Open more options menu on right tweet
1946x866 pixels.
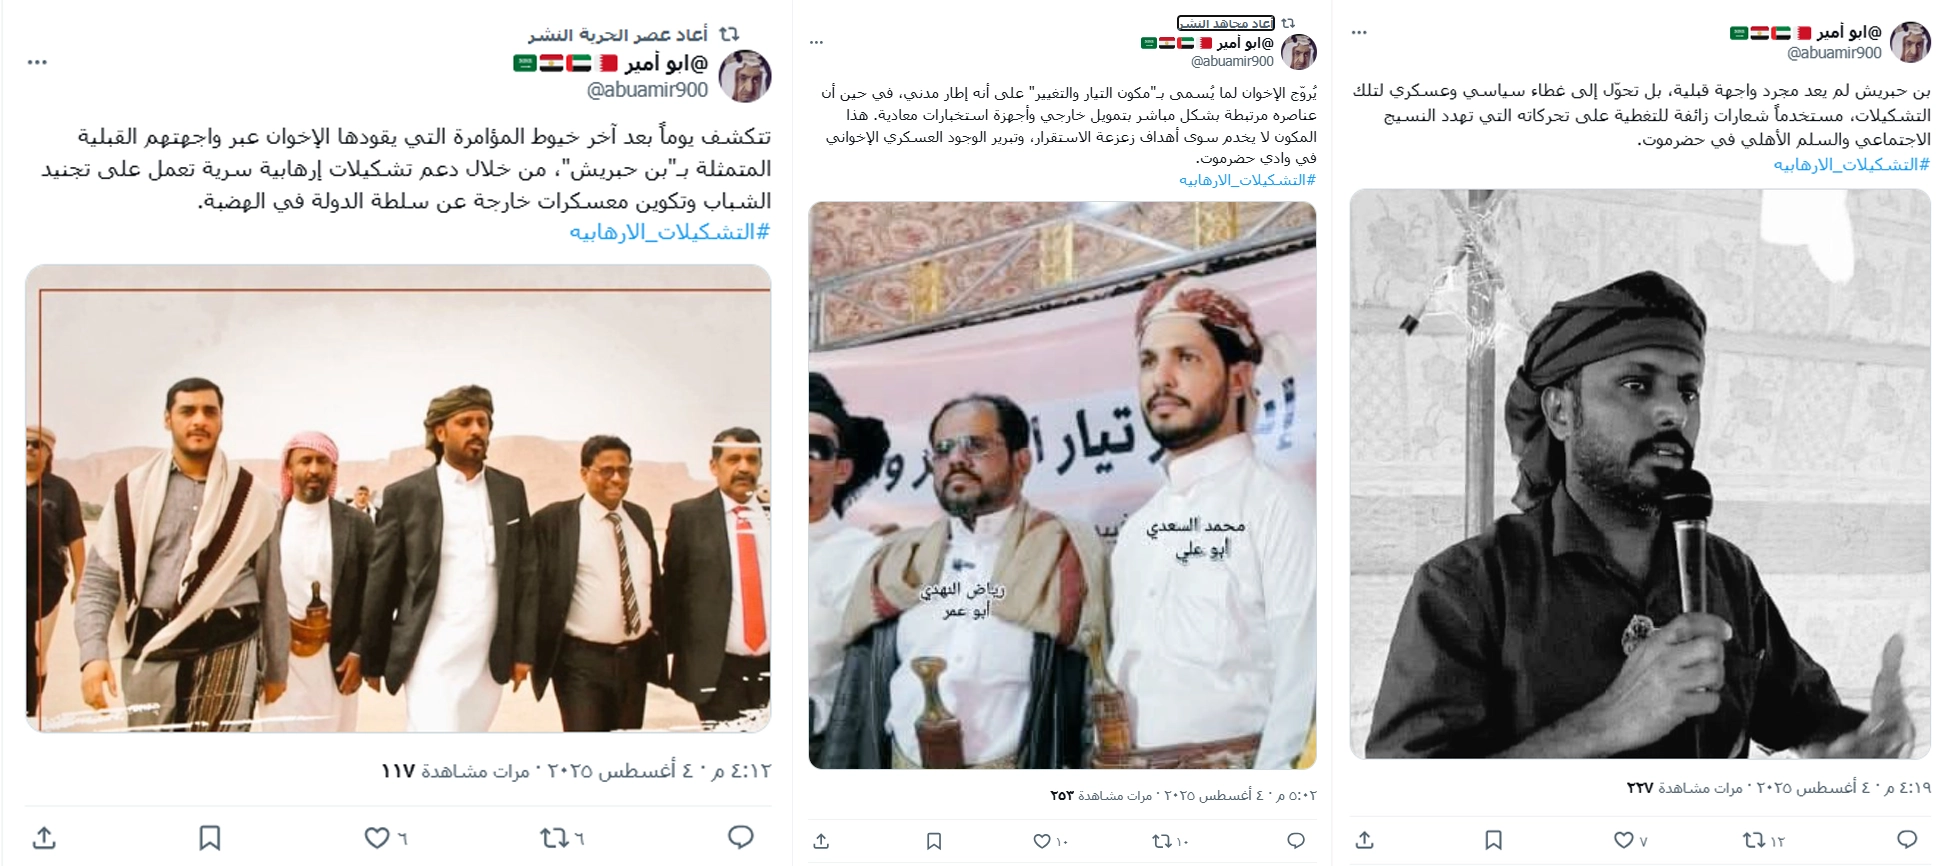click(x=1359, y=32)
